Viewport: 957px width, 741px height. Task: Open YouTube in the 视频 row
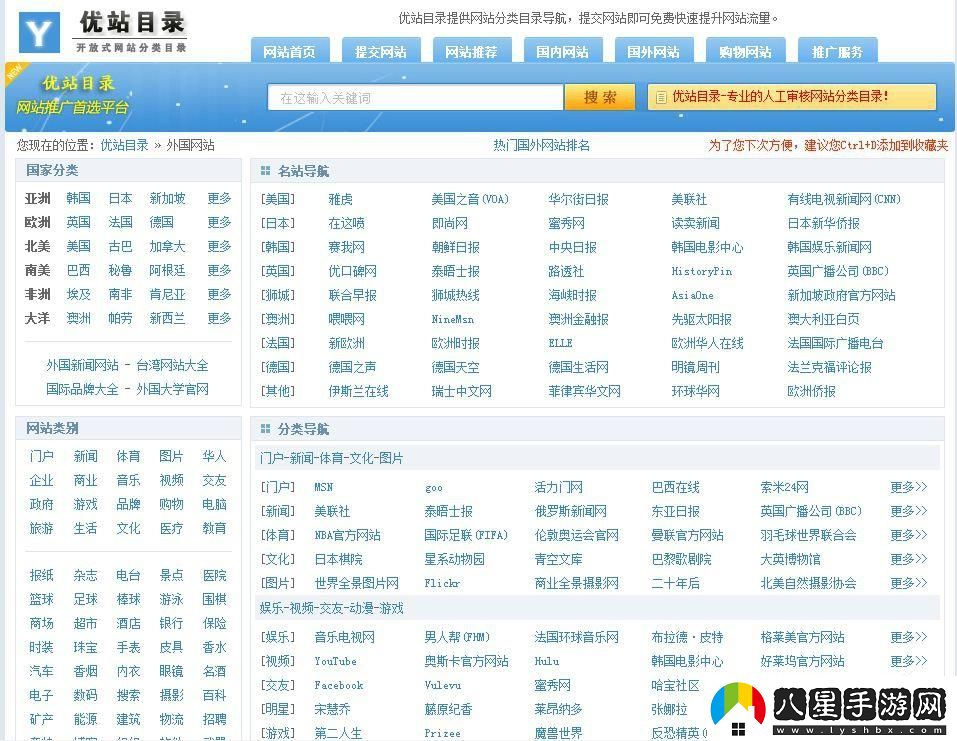point(335,661)
